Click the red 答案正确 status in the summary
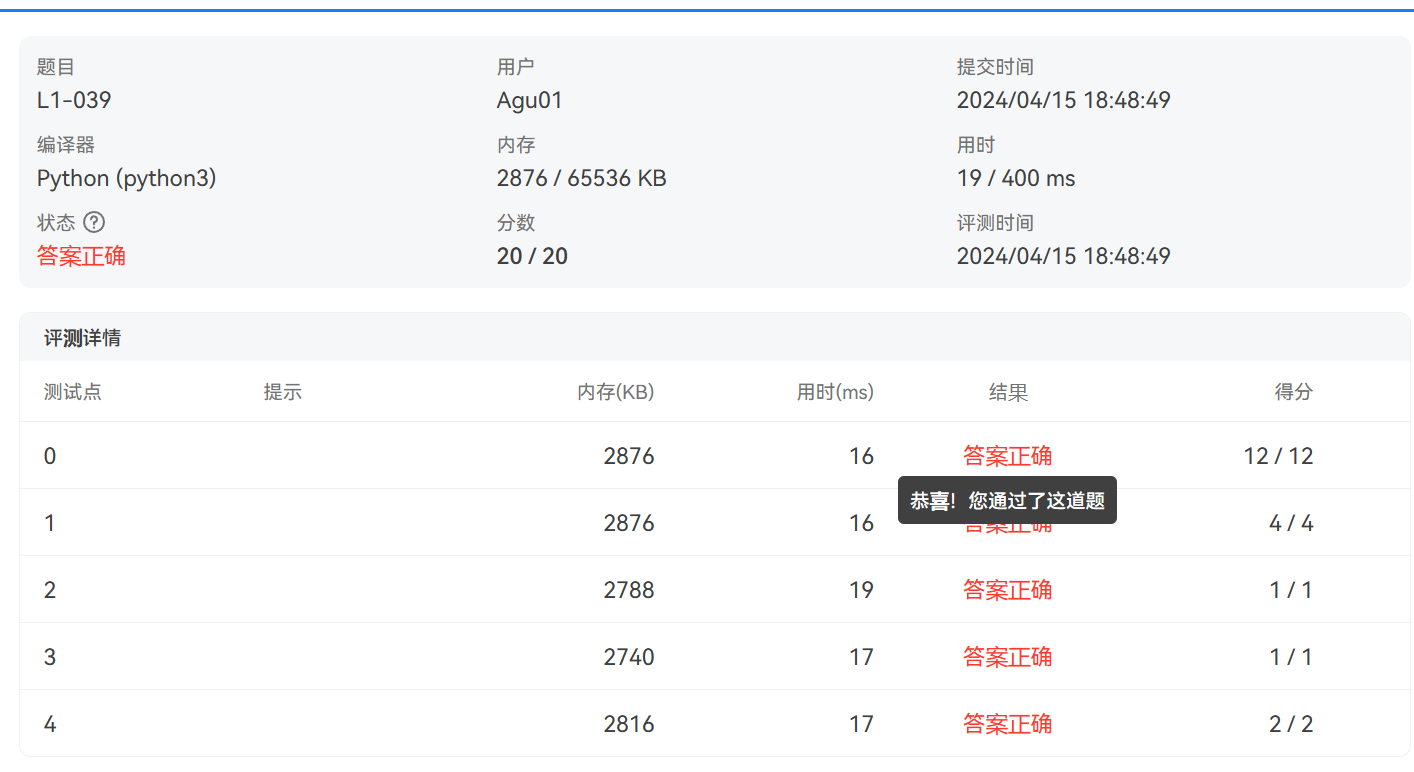Screen dimensions: 1414x772 (x=81, y=256)
